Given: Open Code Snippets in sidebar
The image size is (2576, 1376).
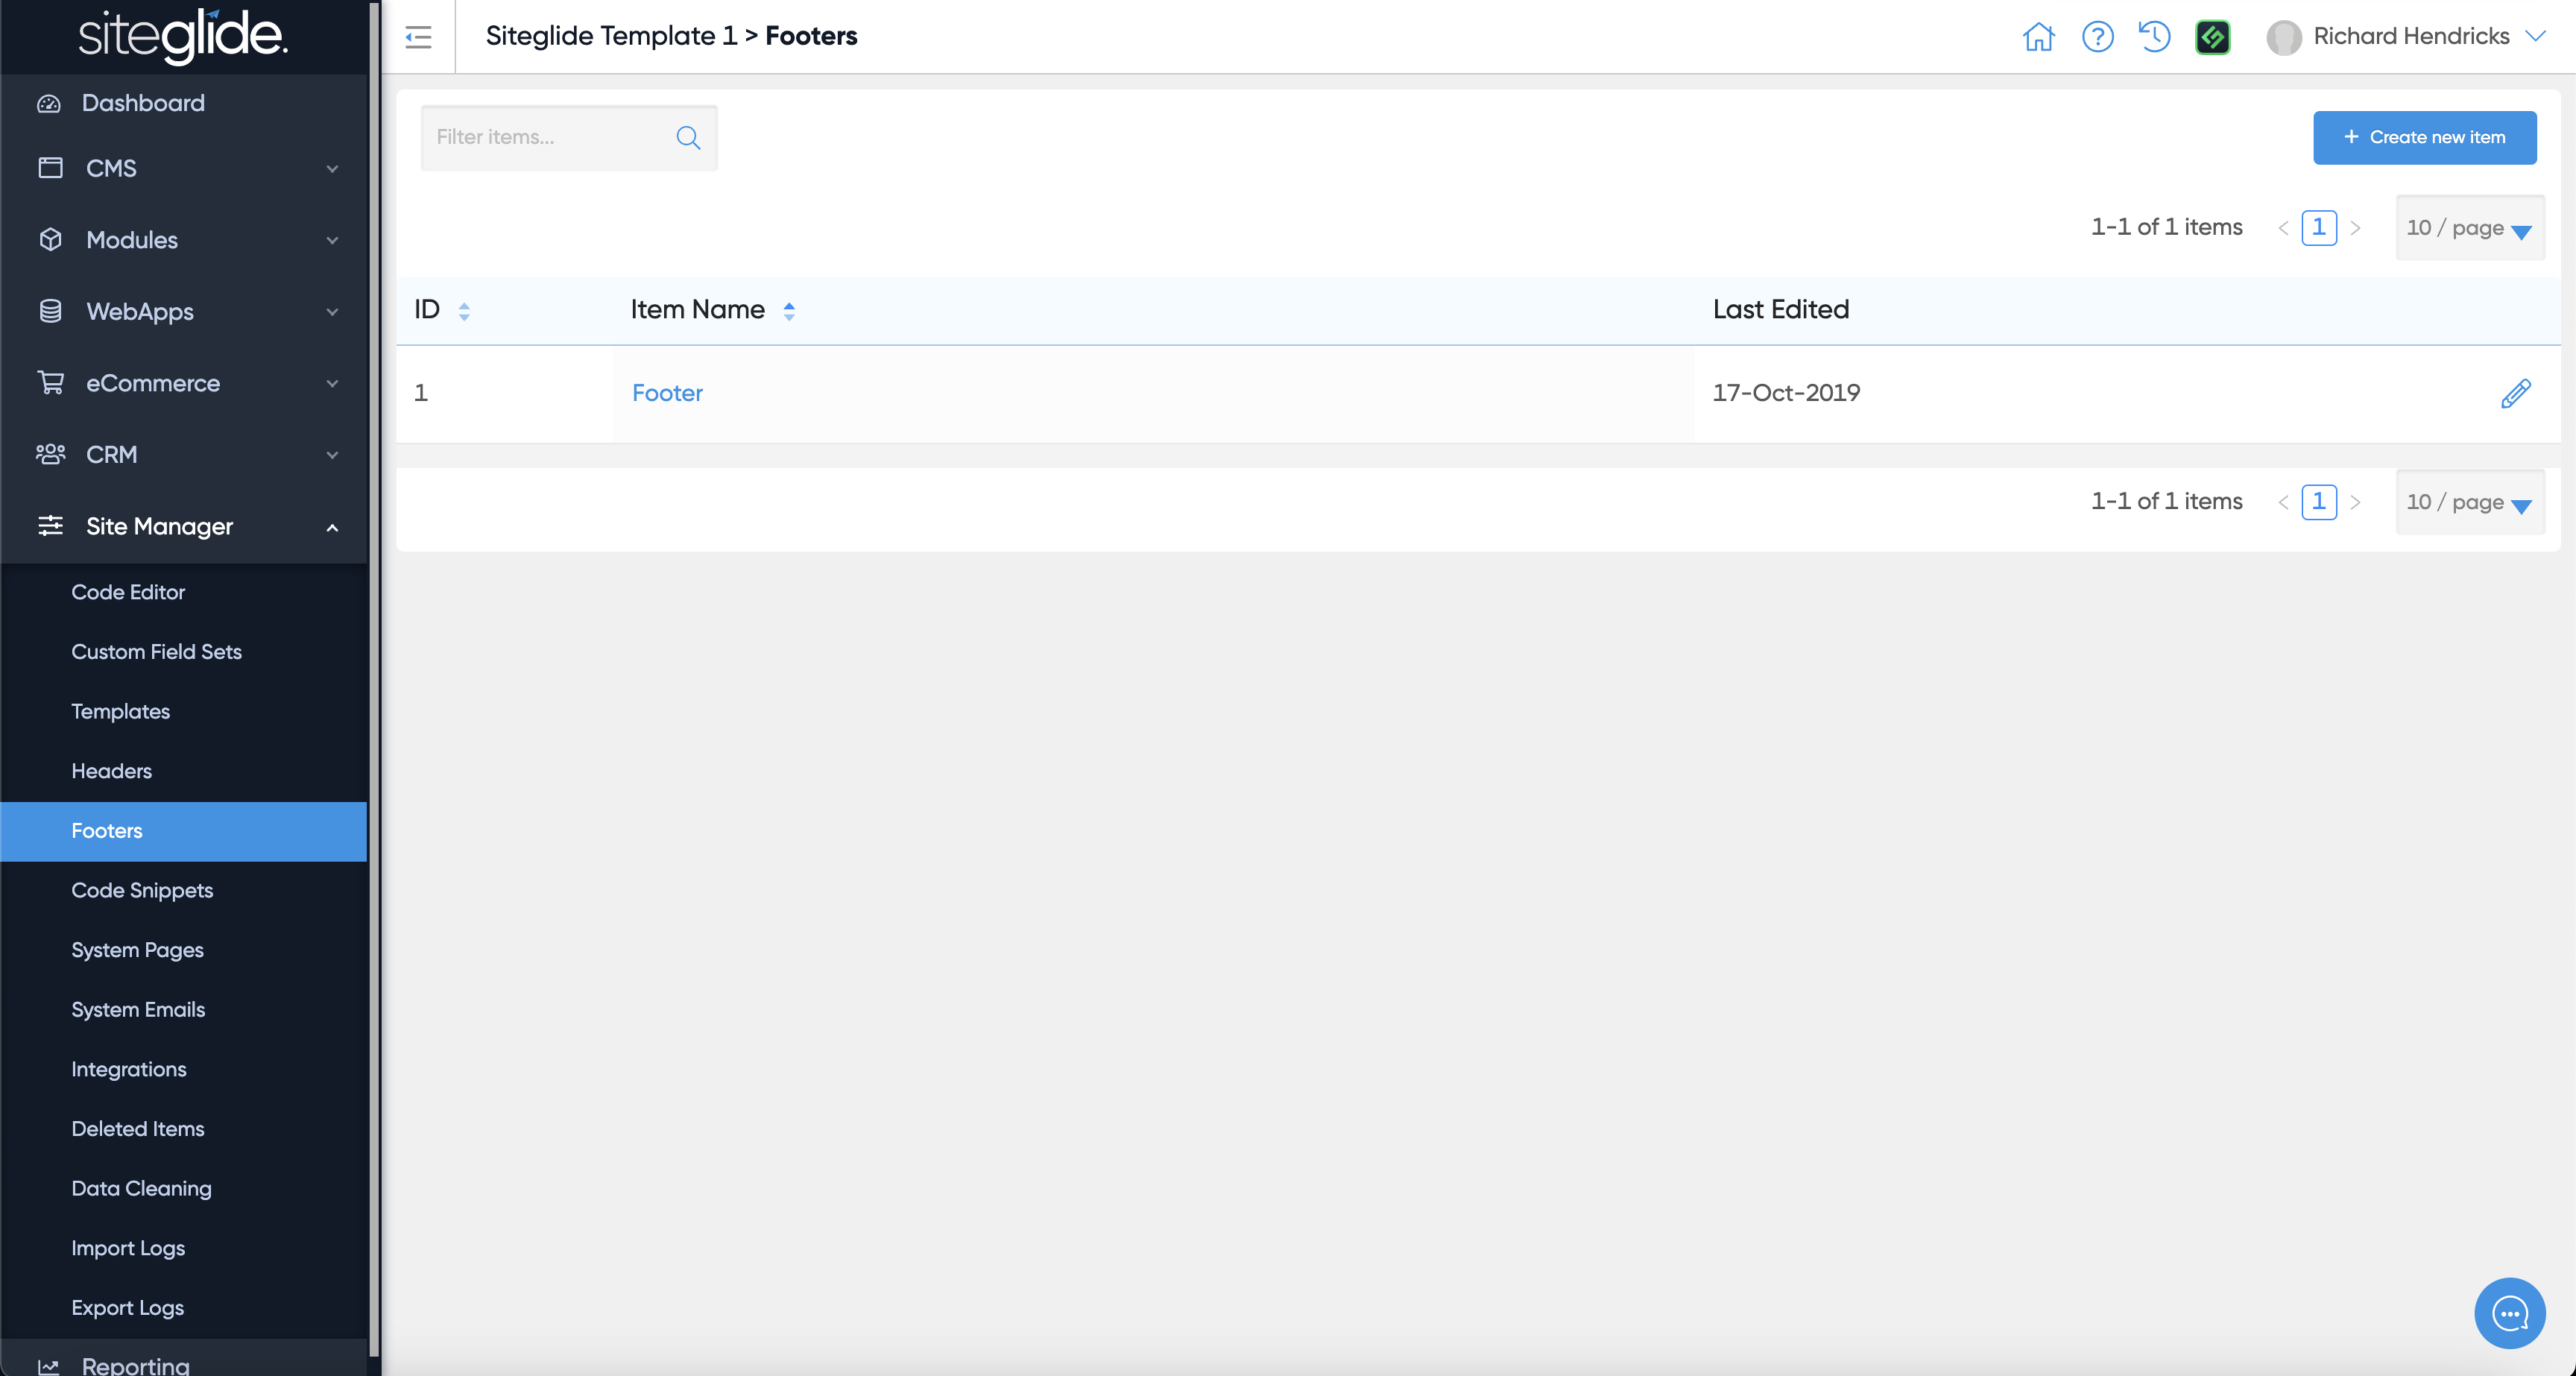Looking at the screenshot, I should (x=142, y=890).
